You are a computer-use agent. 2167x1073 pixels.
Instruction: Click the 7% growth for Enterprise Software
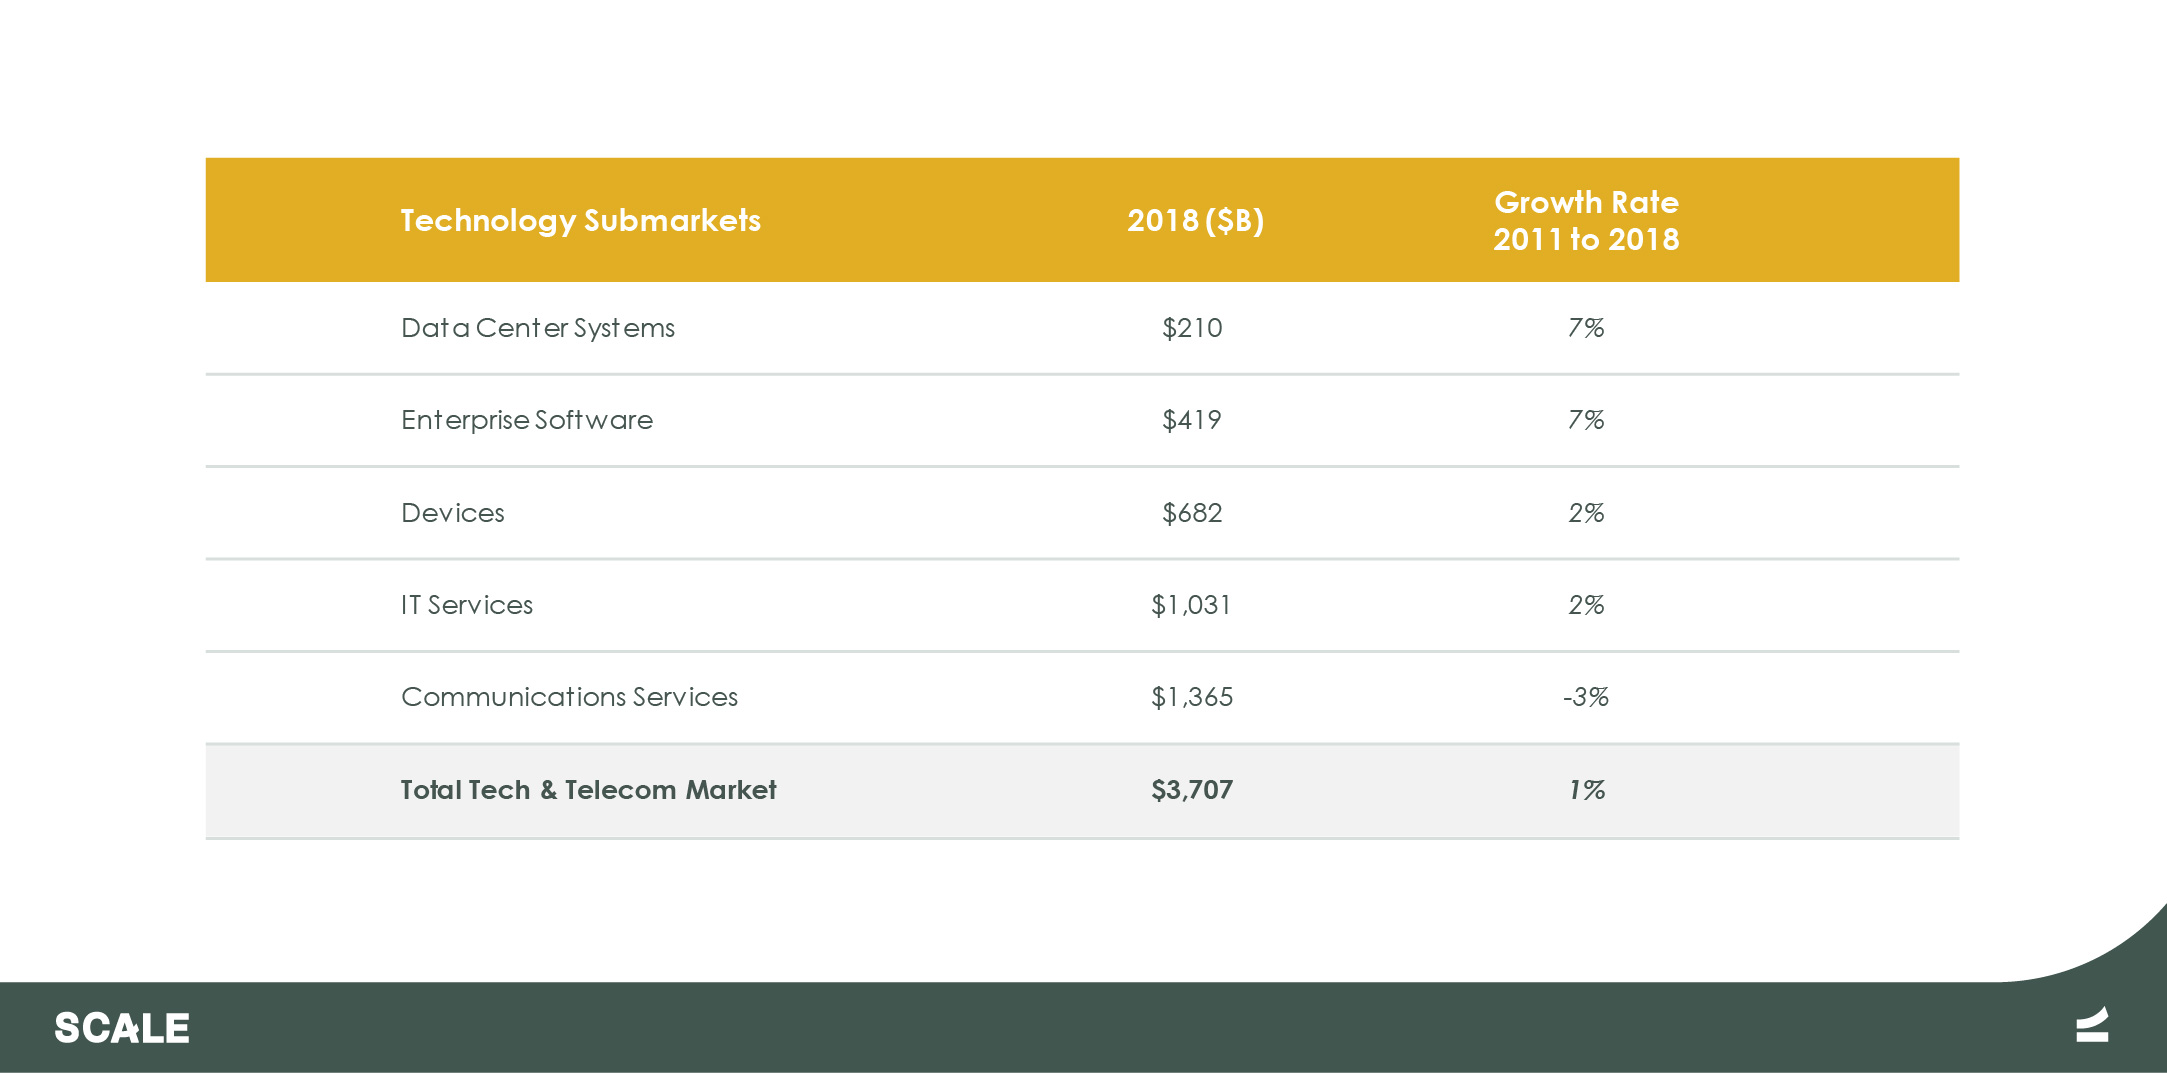click(1586, 420)
